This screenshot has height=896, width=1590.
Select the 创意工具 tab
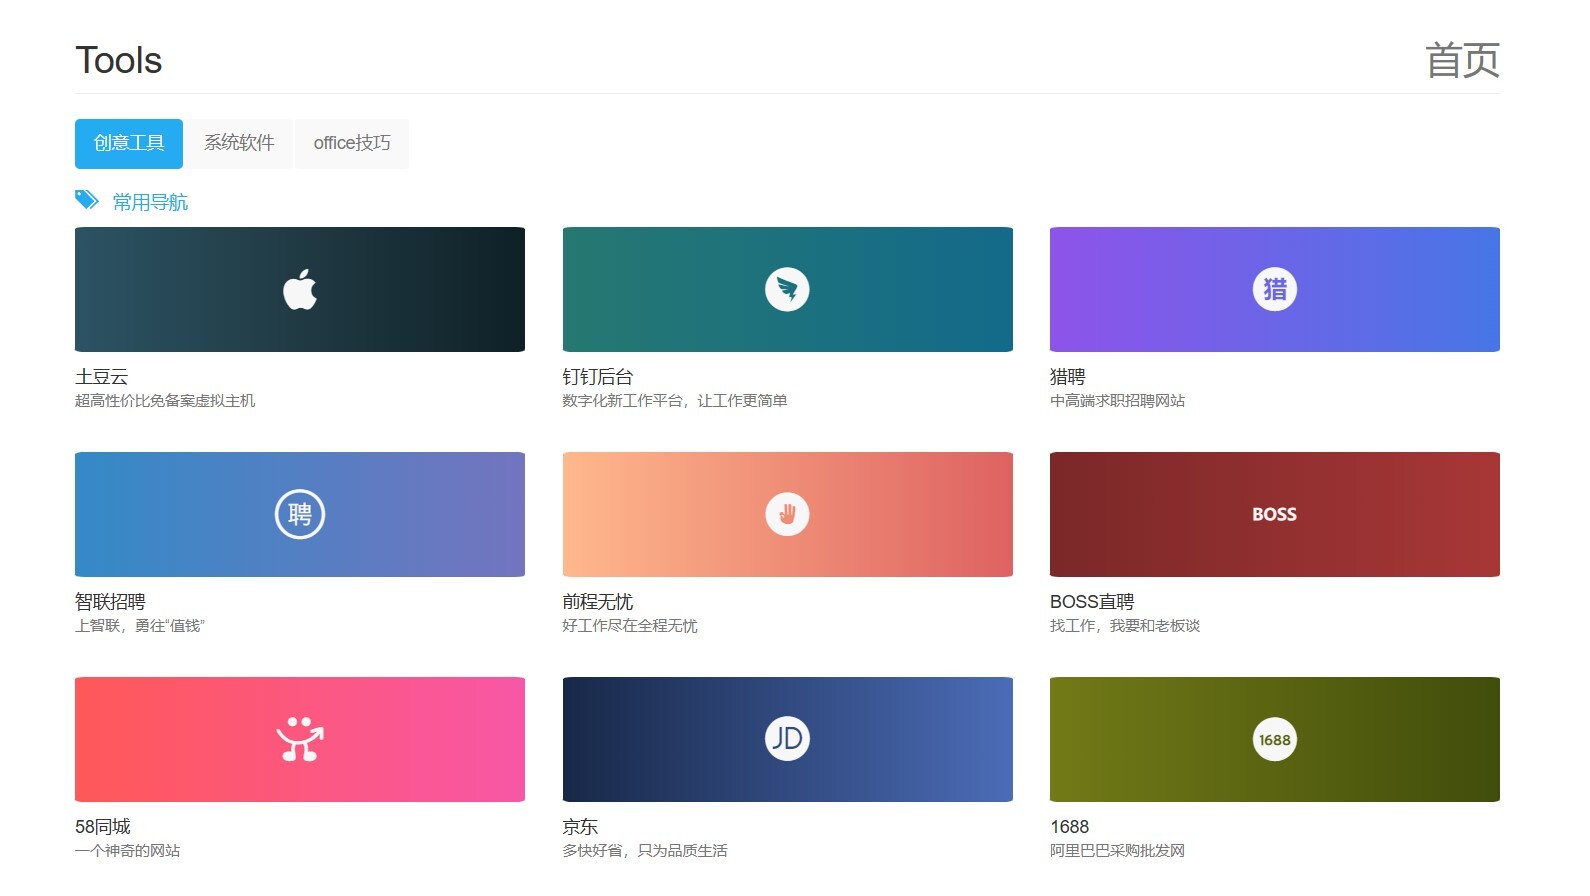(x=129, y=143)
